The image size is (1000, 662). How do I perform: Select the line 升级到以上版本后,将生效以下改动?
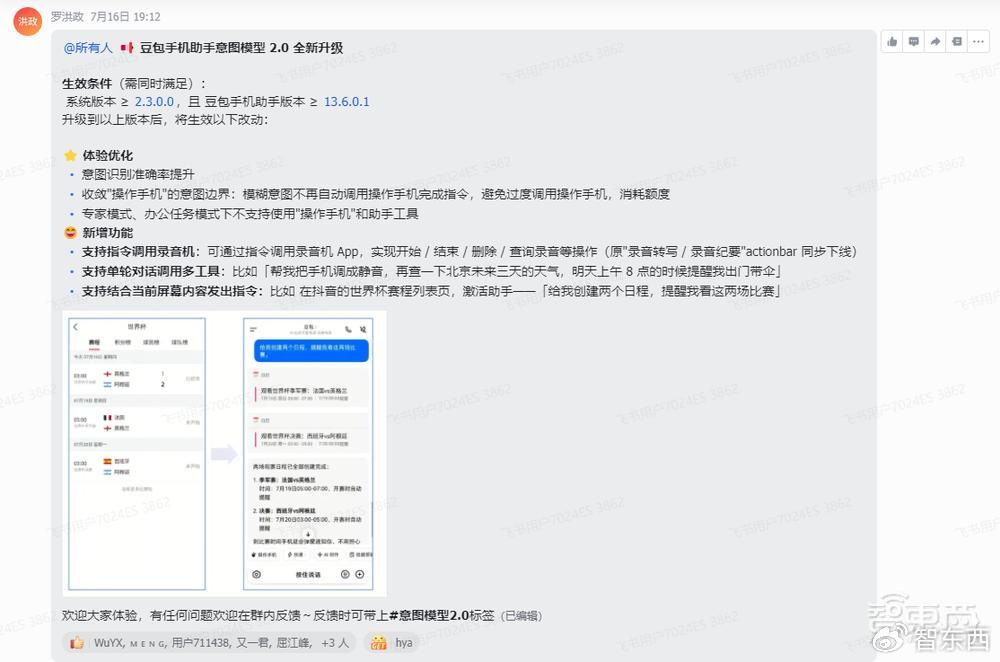pos(166,120)
